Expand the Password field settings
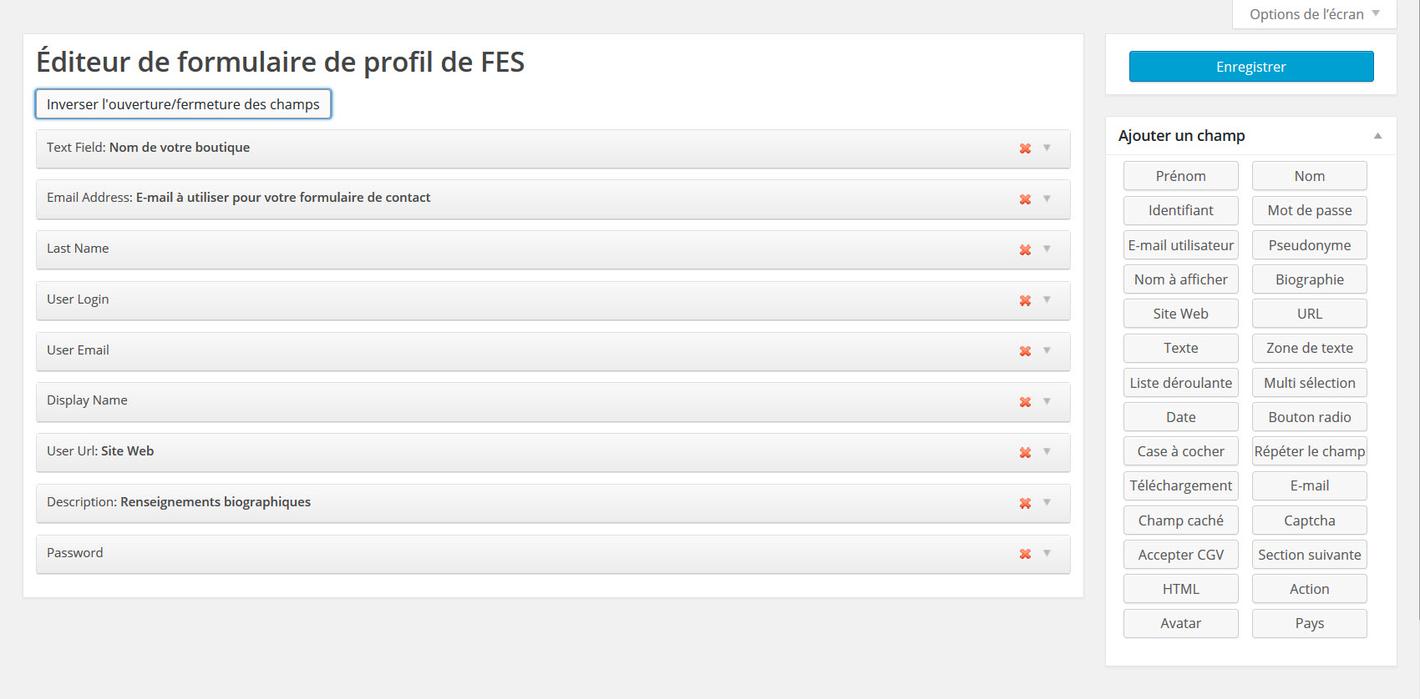The image size is (1420, 699). [x=1047, y=553]
